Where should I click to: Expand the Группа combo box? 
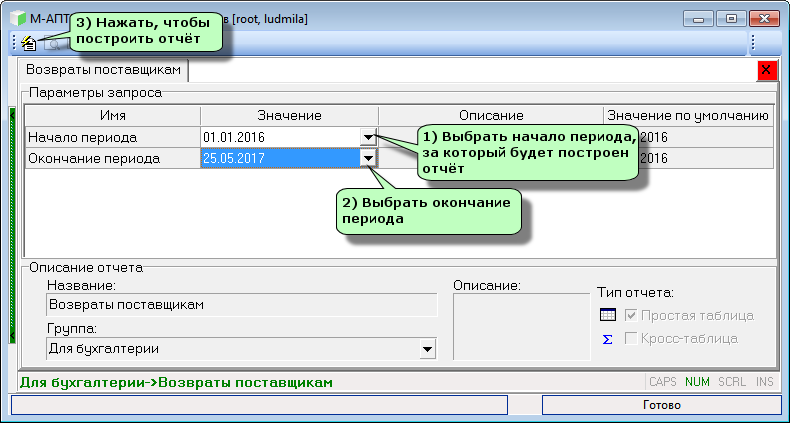pos(427,348)
